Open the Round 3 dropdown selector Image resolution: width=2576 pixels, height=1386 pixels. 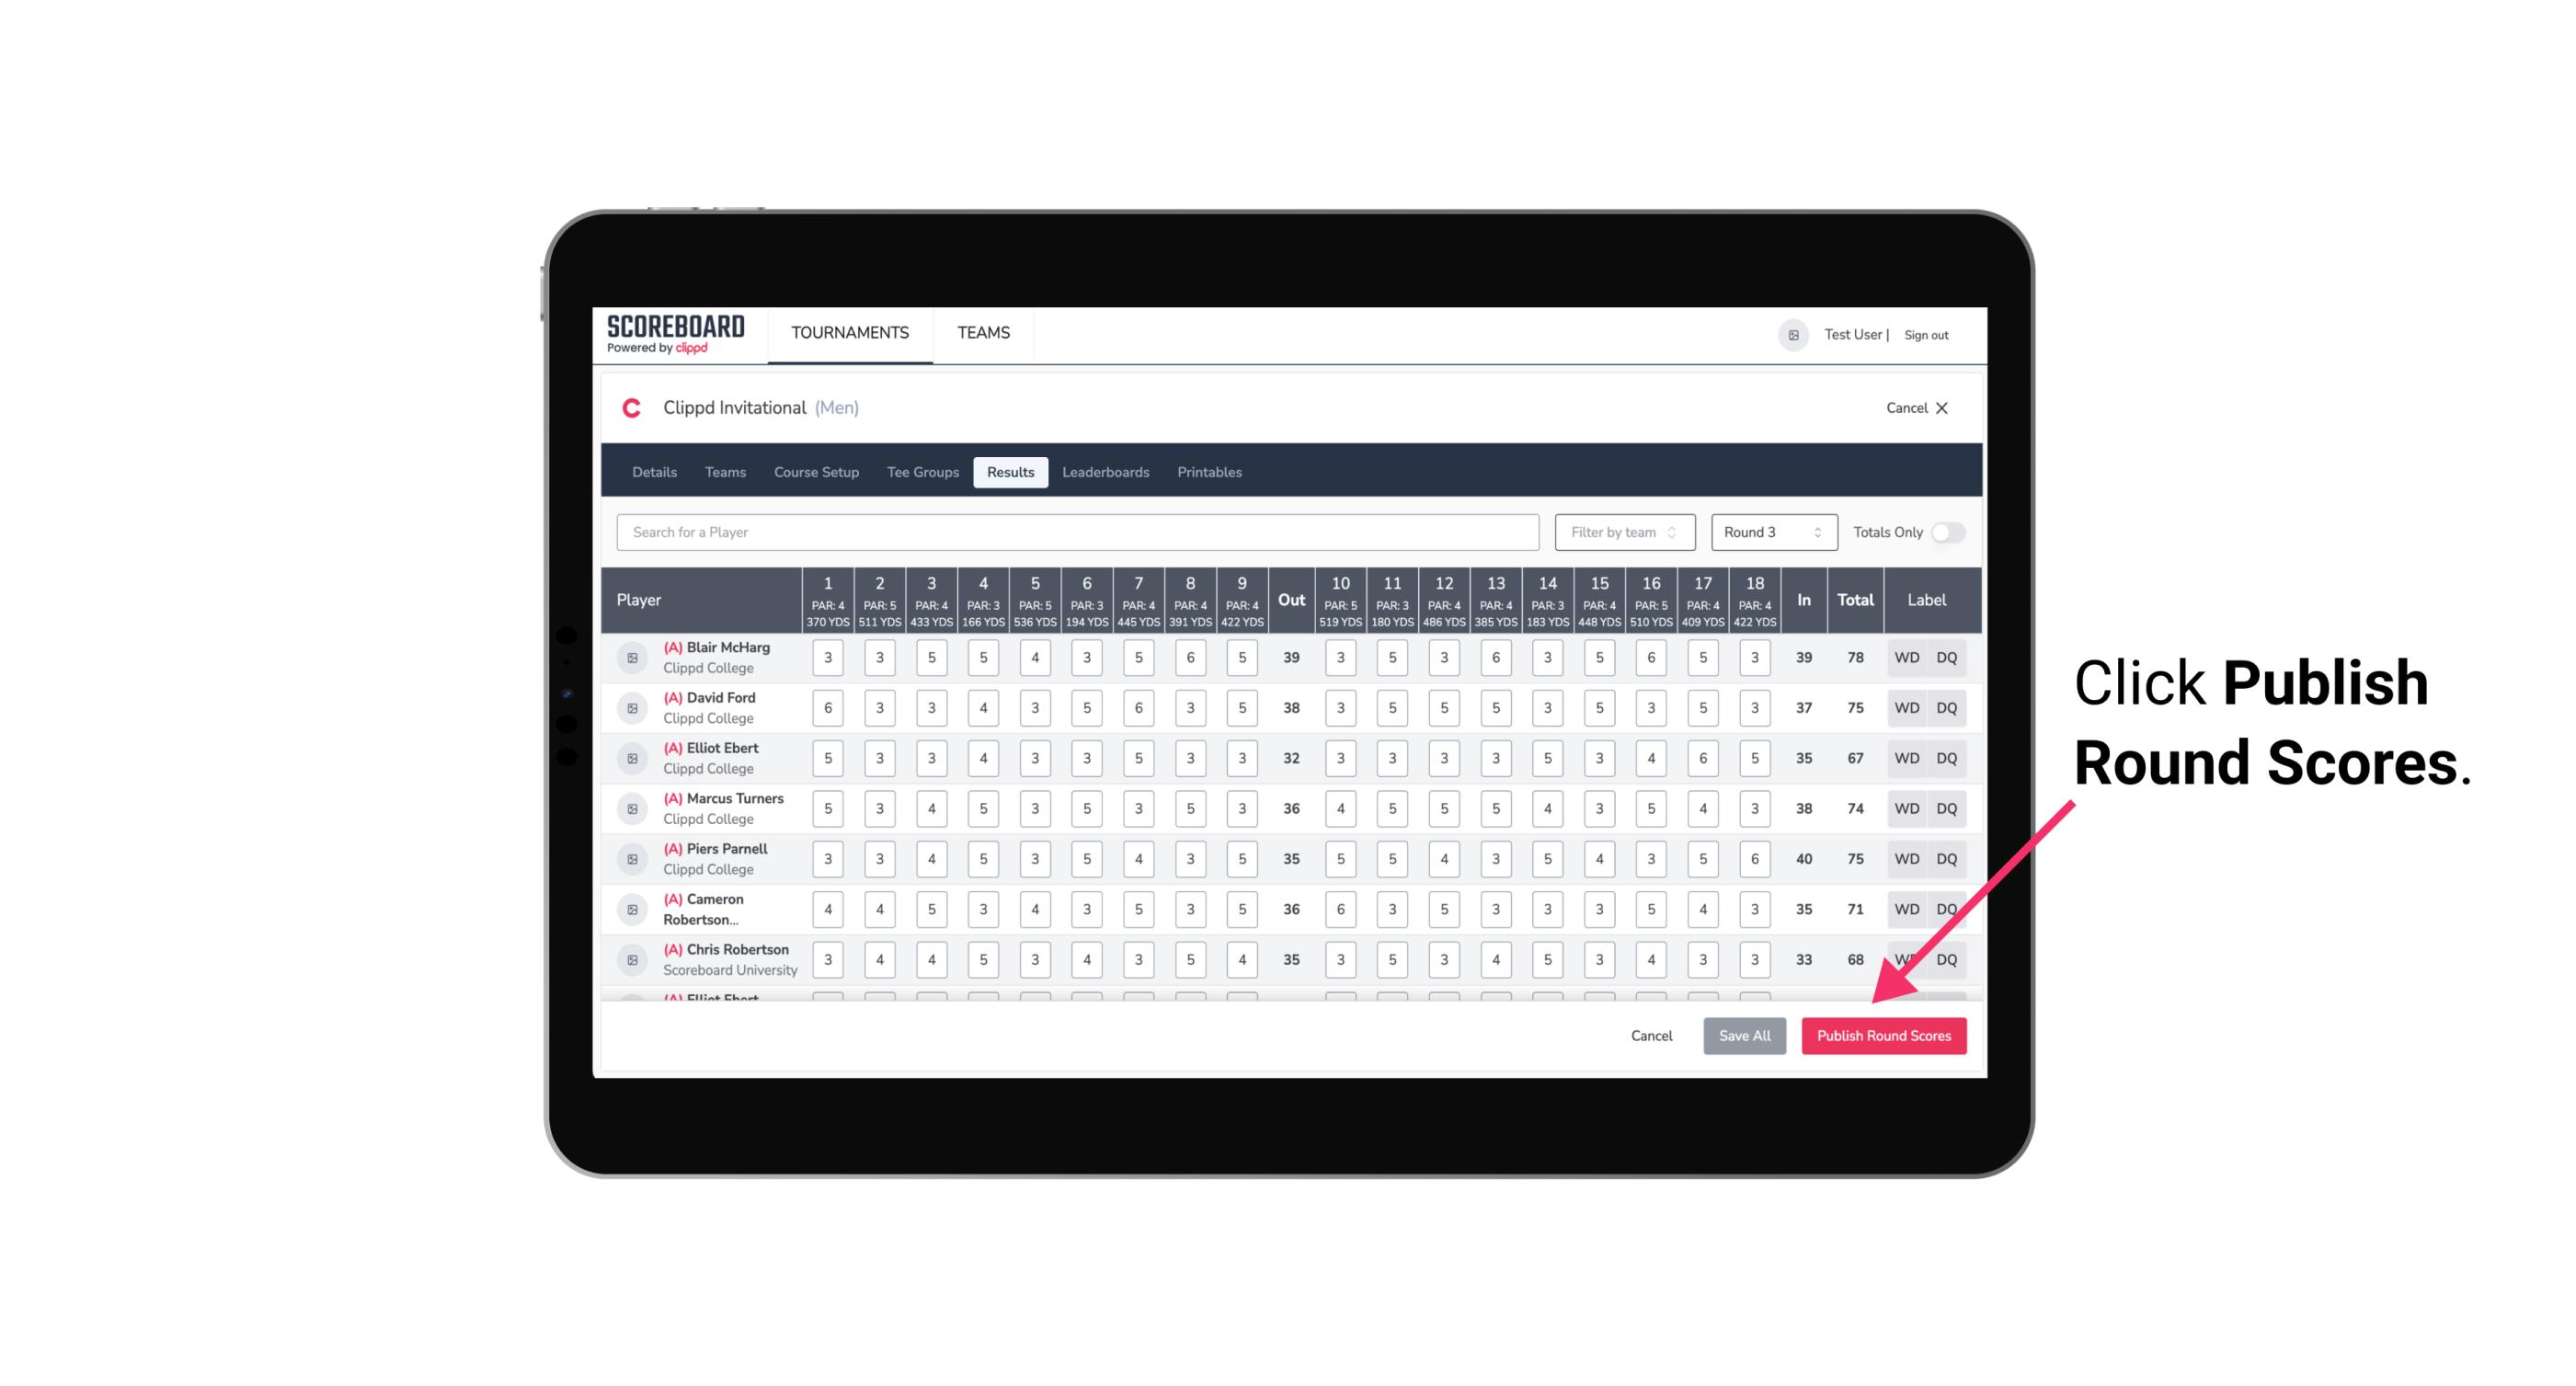[x=1769, y=531]
